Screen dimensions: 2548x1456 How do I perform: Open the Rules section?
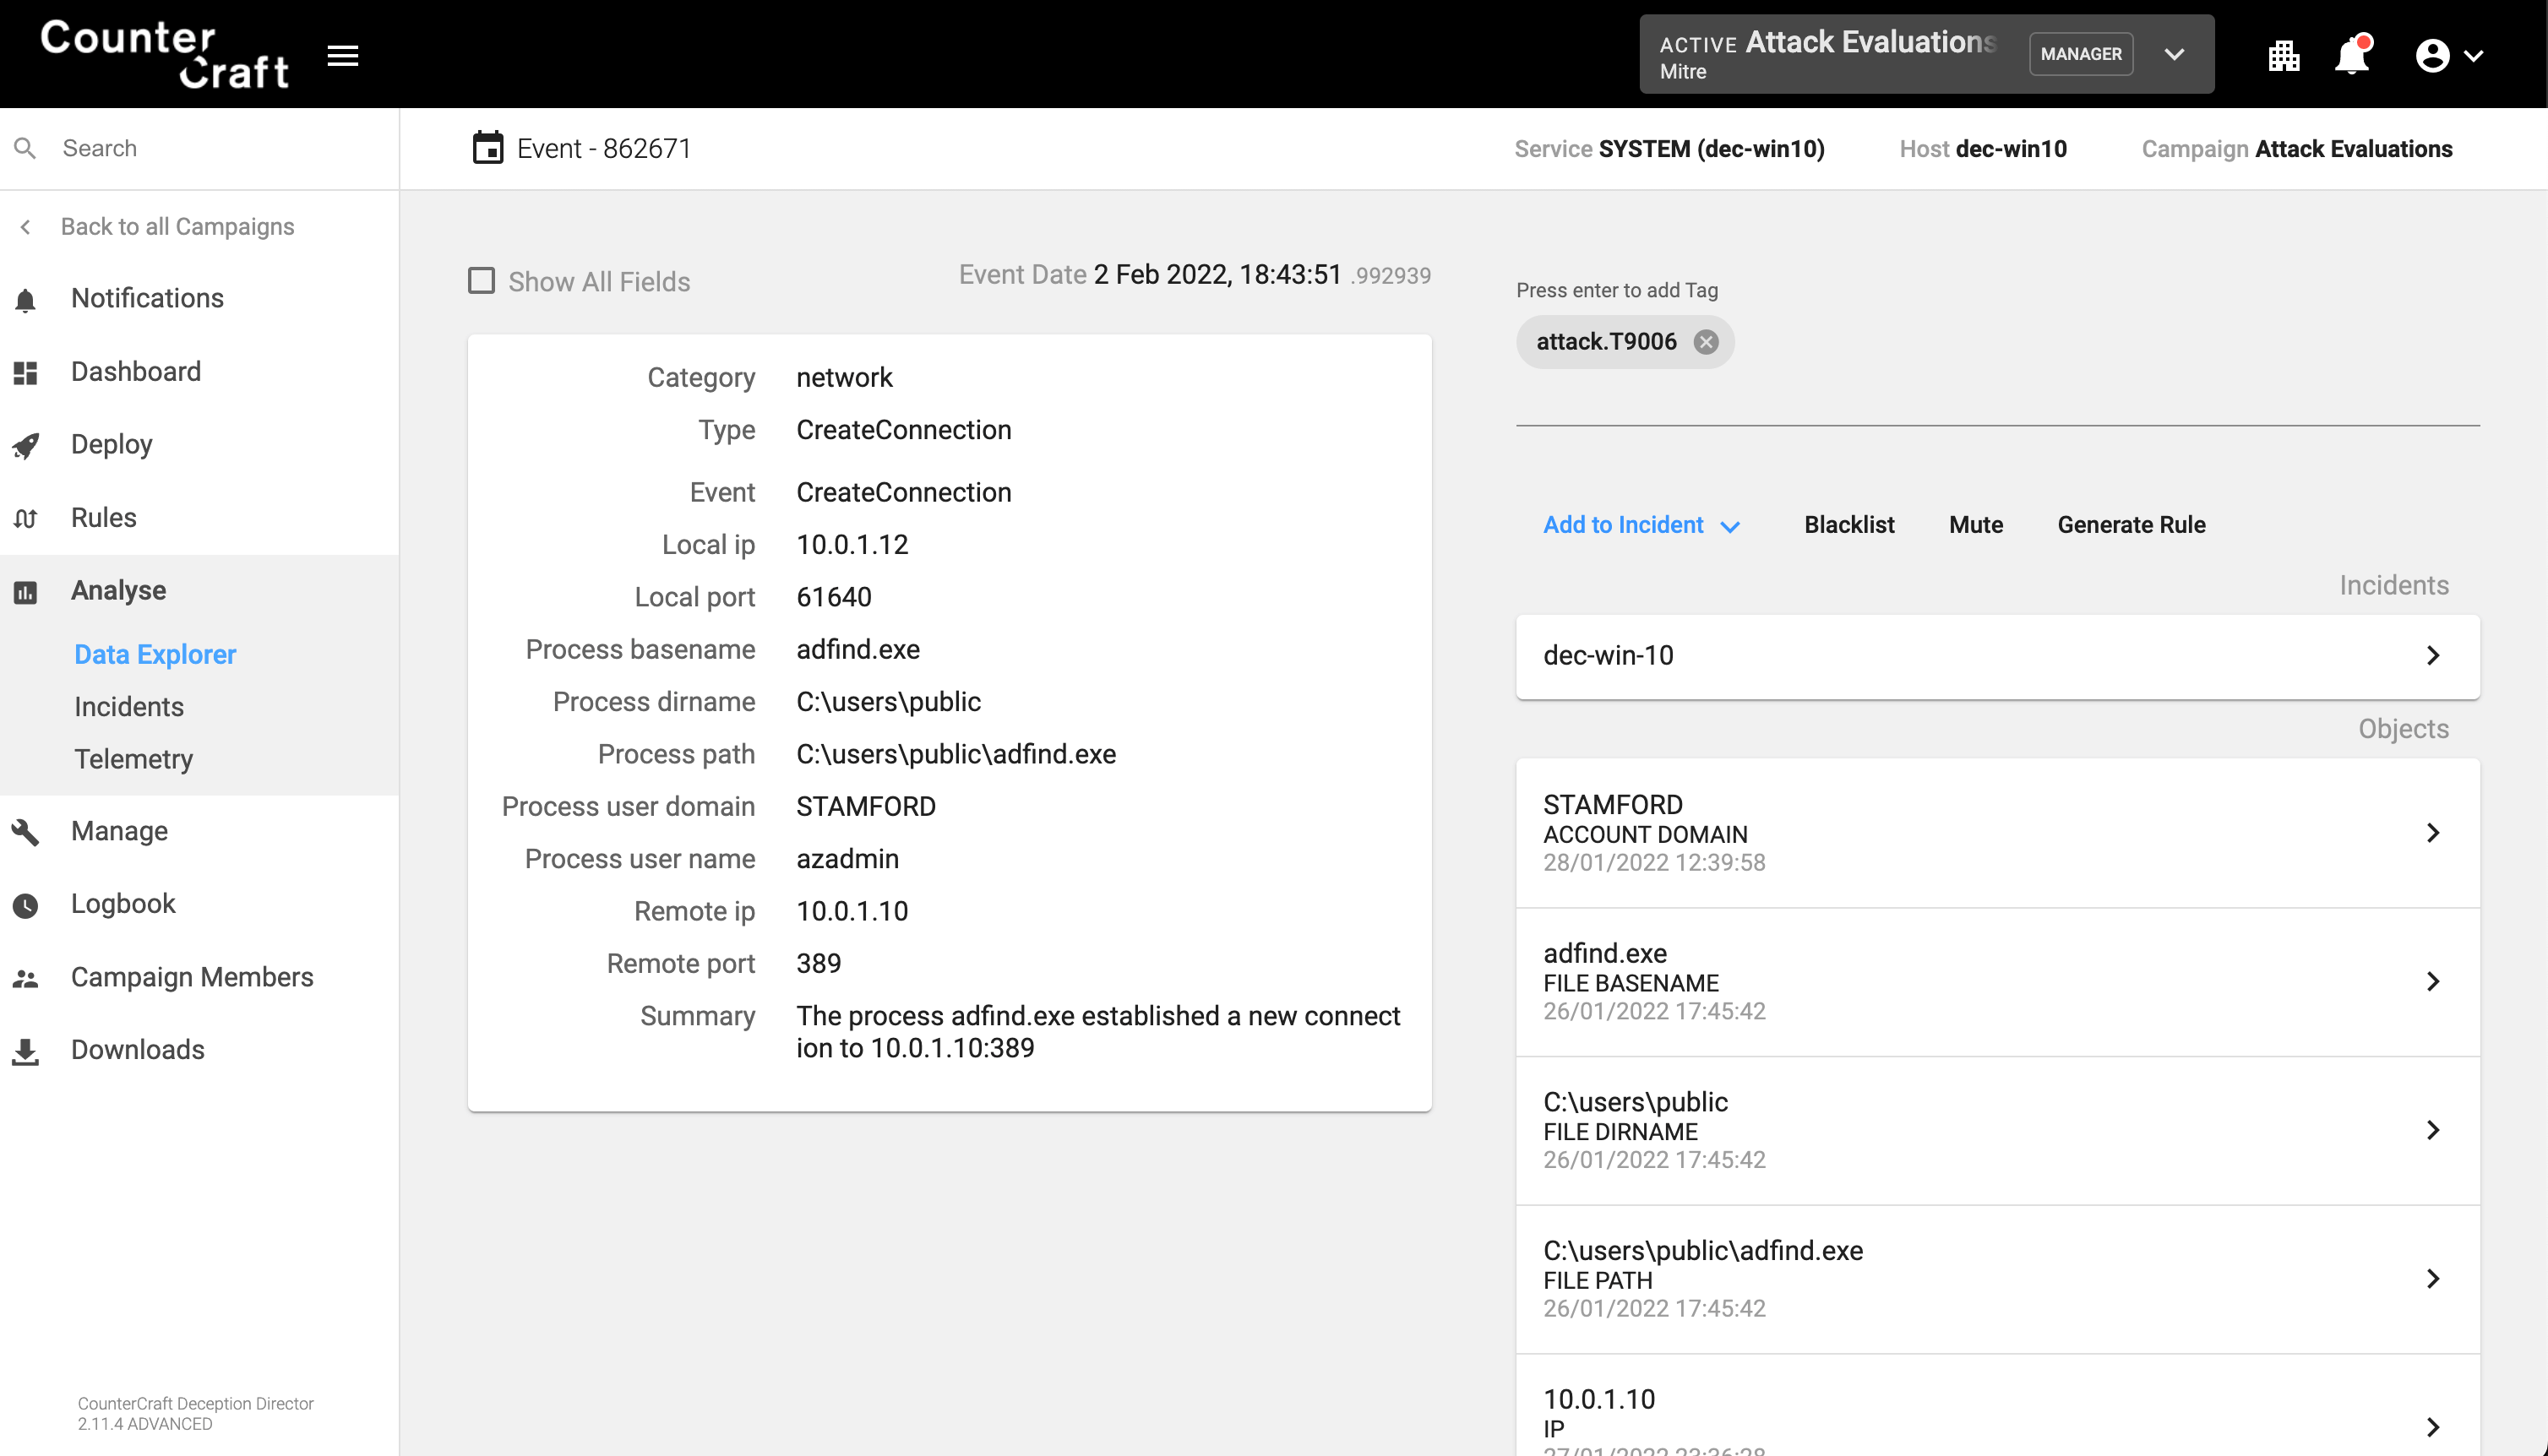click(104, 517)
